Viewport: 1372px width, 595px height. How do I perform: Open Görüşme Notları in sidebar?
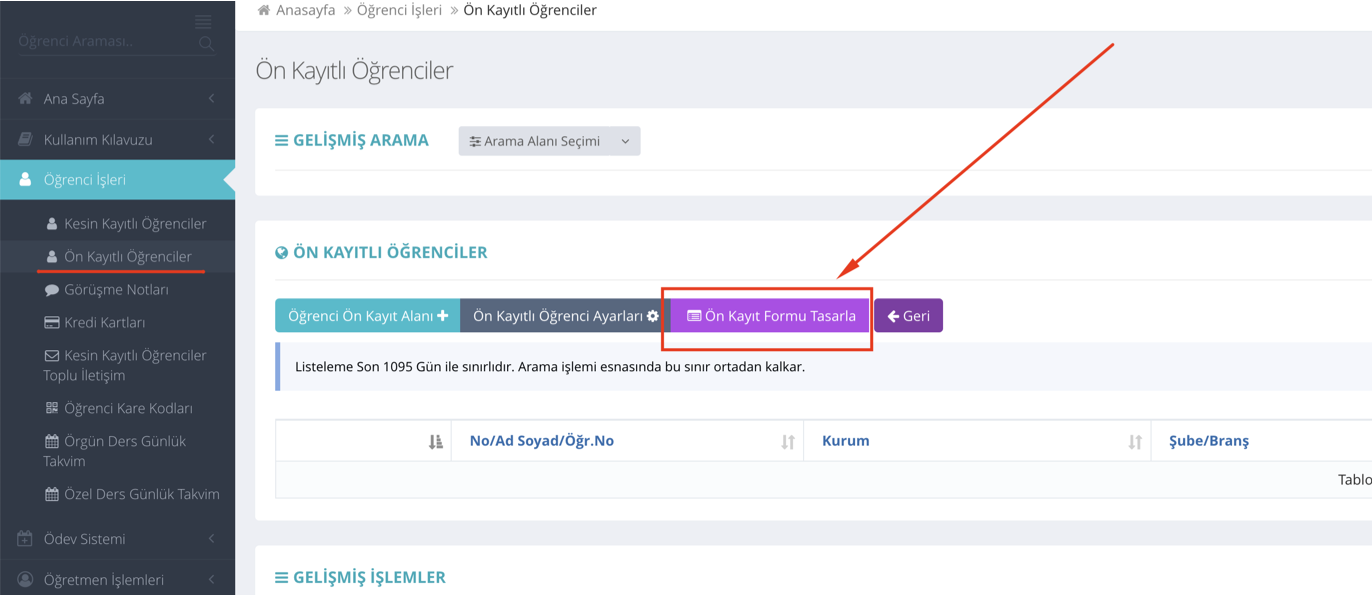[x=116, y=289]
